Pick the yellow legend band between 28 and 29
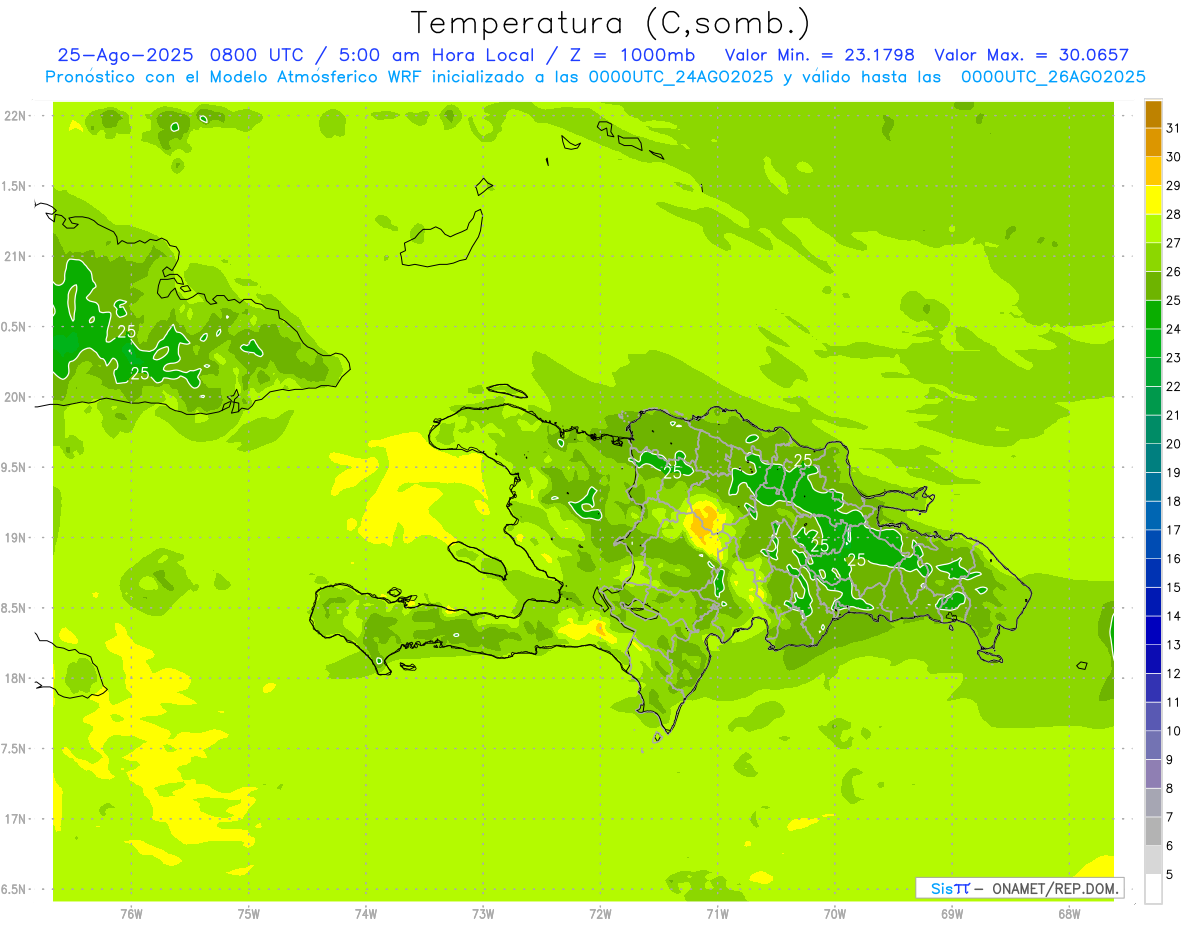The height and width of the screenshot is (927, 1200). (1153, 200)
